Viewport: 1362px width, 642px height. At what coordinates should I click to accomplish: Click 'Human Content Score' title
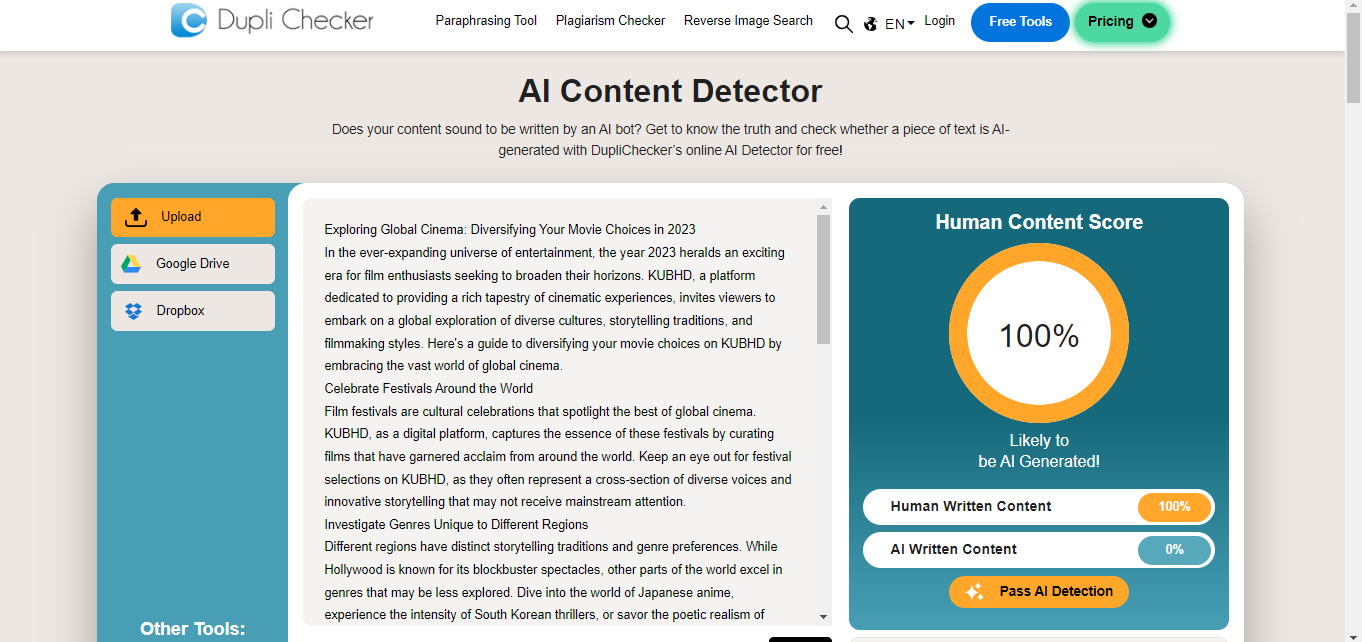click(x=1039, y=222)
